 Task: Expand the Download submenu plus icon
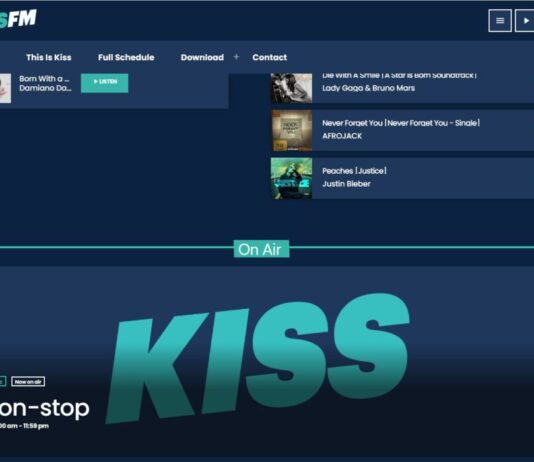pyautogui.click(x=236, y=57)
